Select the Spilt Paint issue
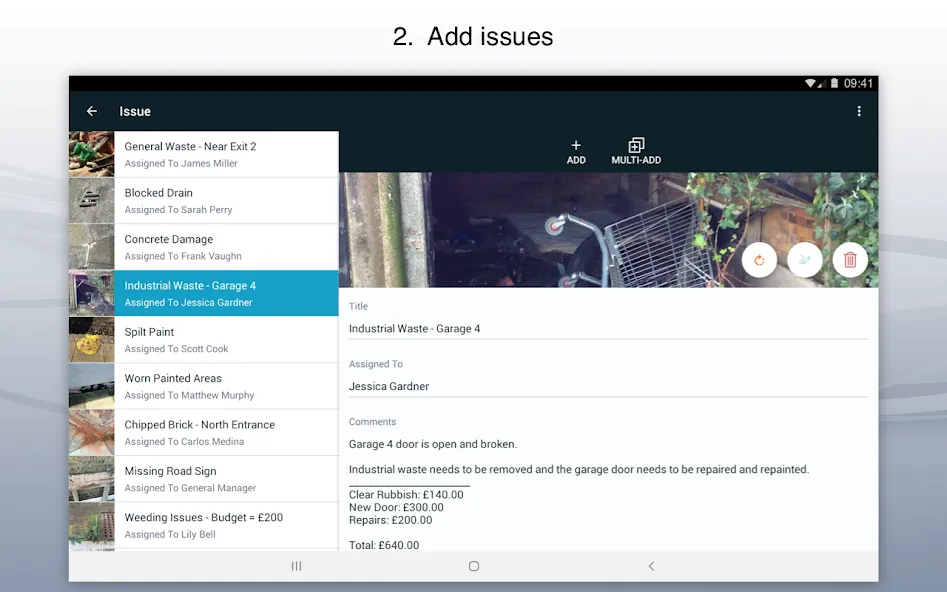This screenshot has width=947, height=592. (204, 339)
